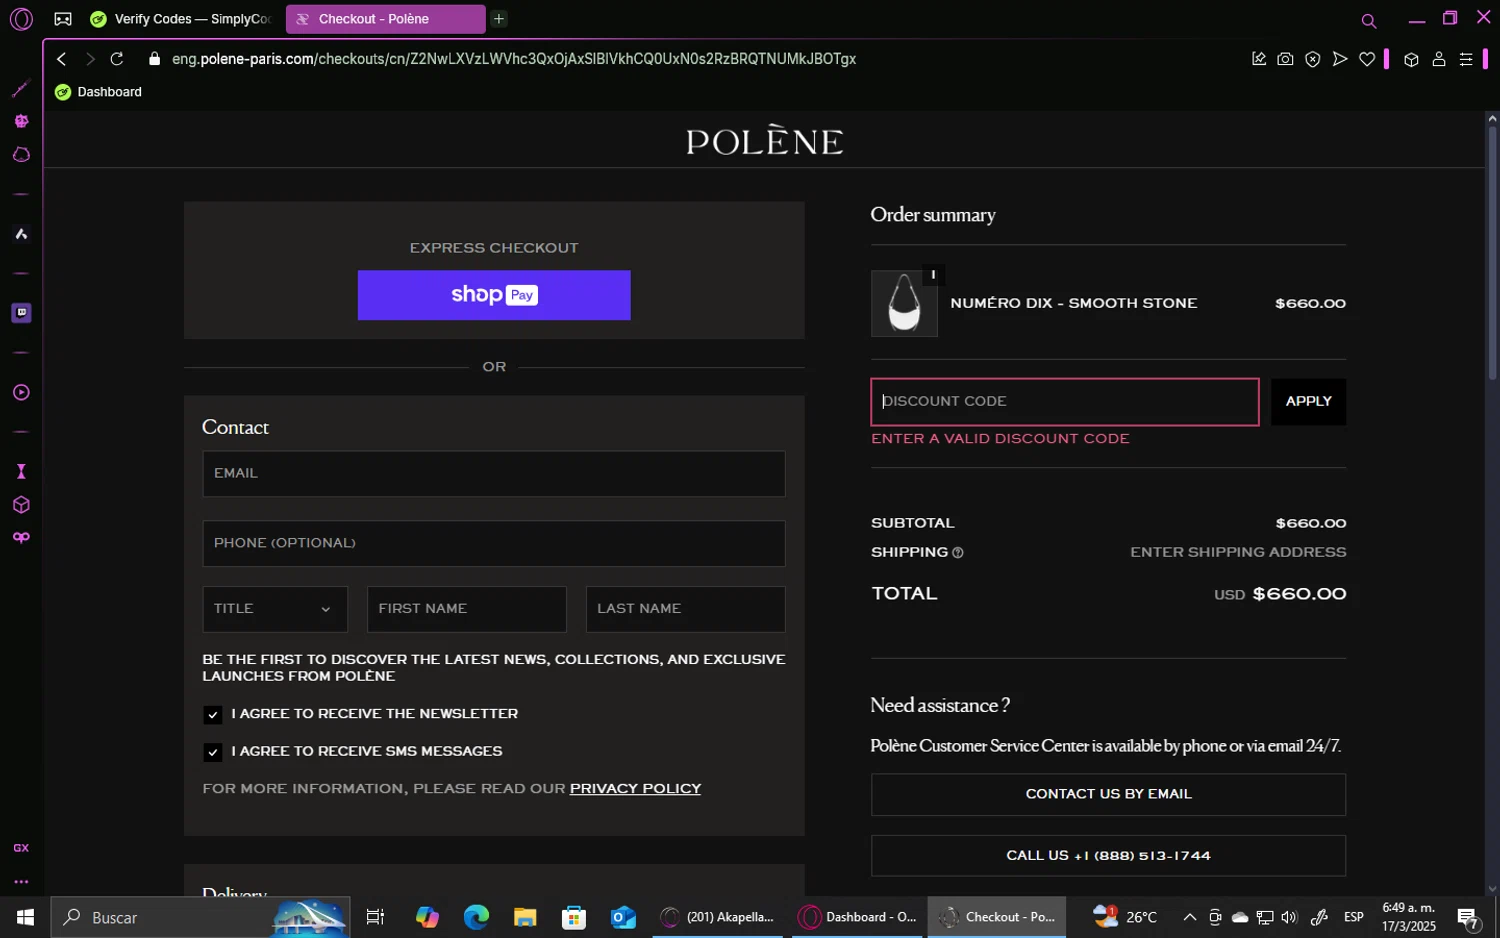Open sidebar setup three-dots menu

[21, 882]
